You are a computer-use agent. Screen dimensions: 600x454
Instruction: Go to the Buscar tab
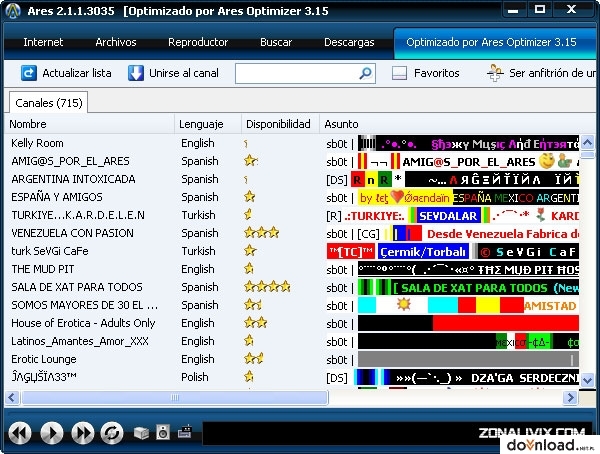click(276, 42)
